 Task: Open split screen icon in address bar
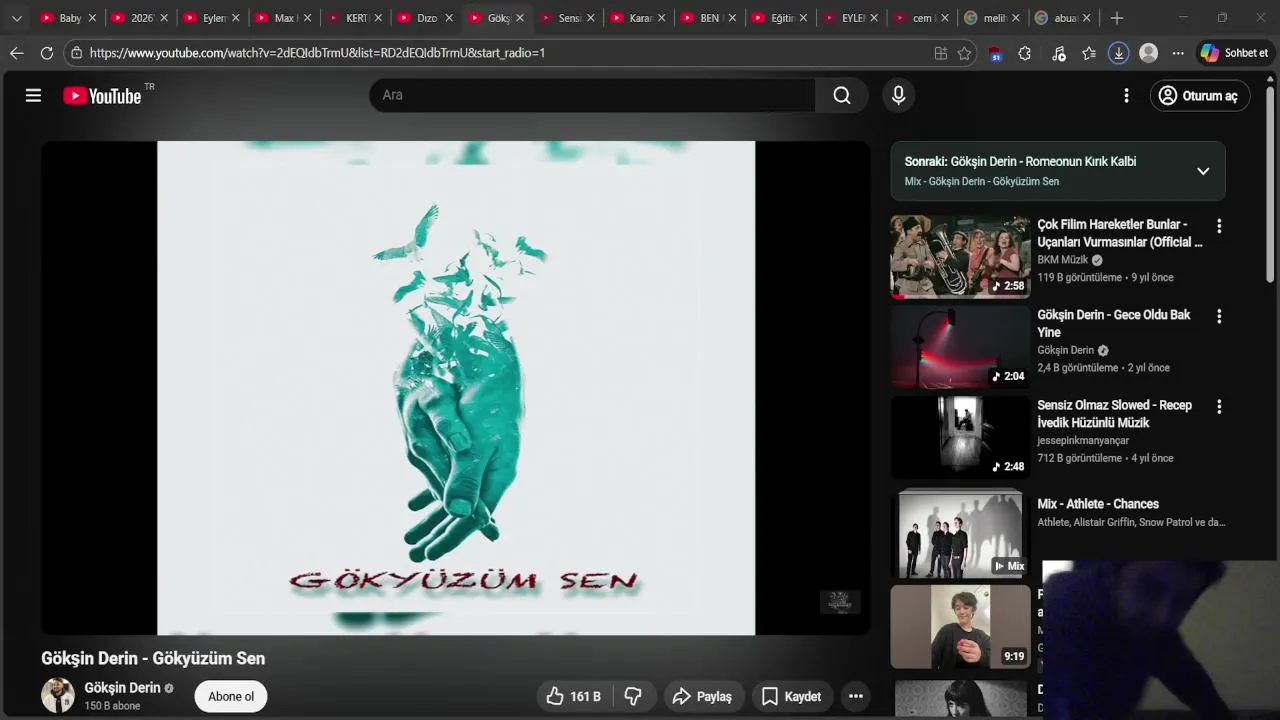(940, 53)
